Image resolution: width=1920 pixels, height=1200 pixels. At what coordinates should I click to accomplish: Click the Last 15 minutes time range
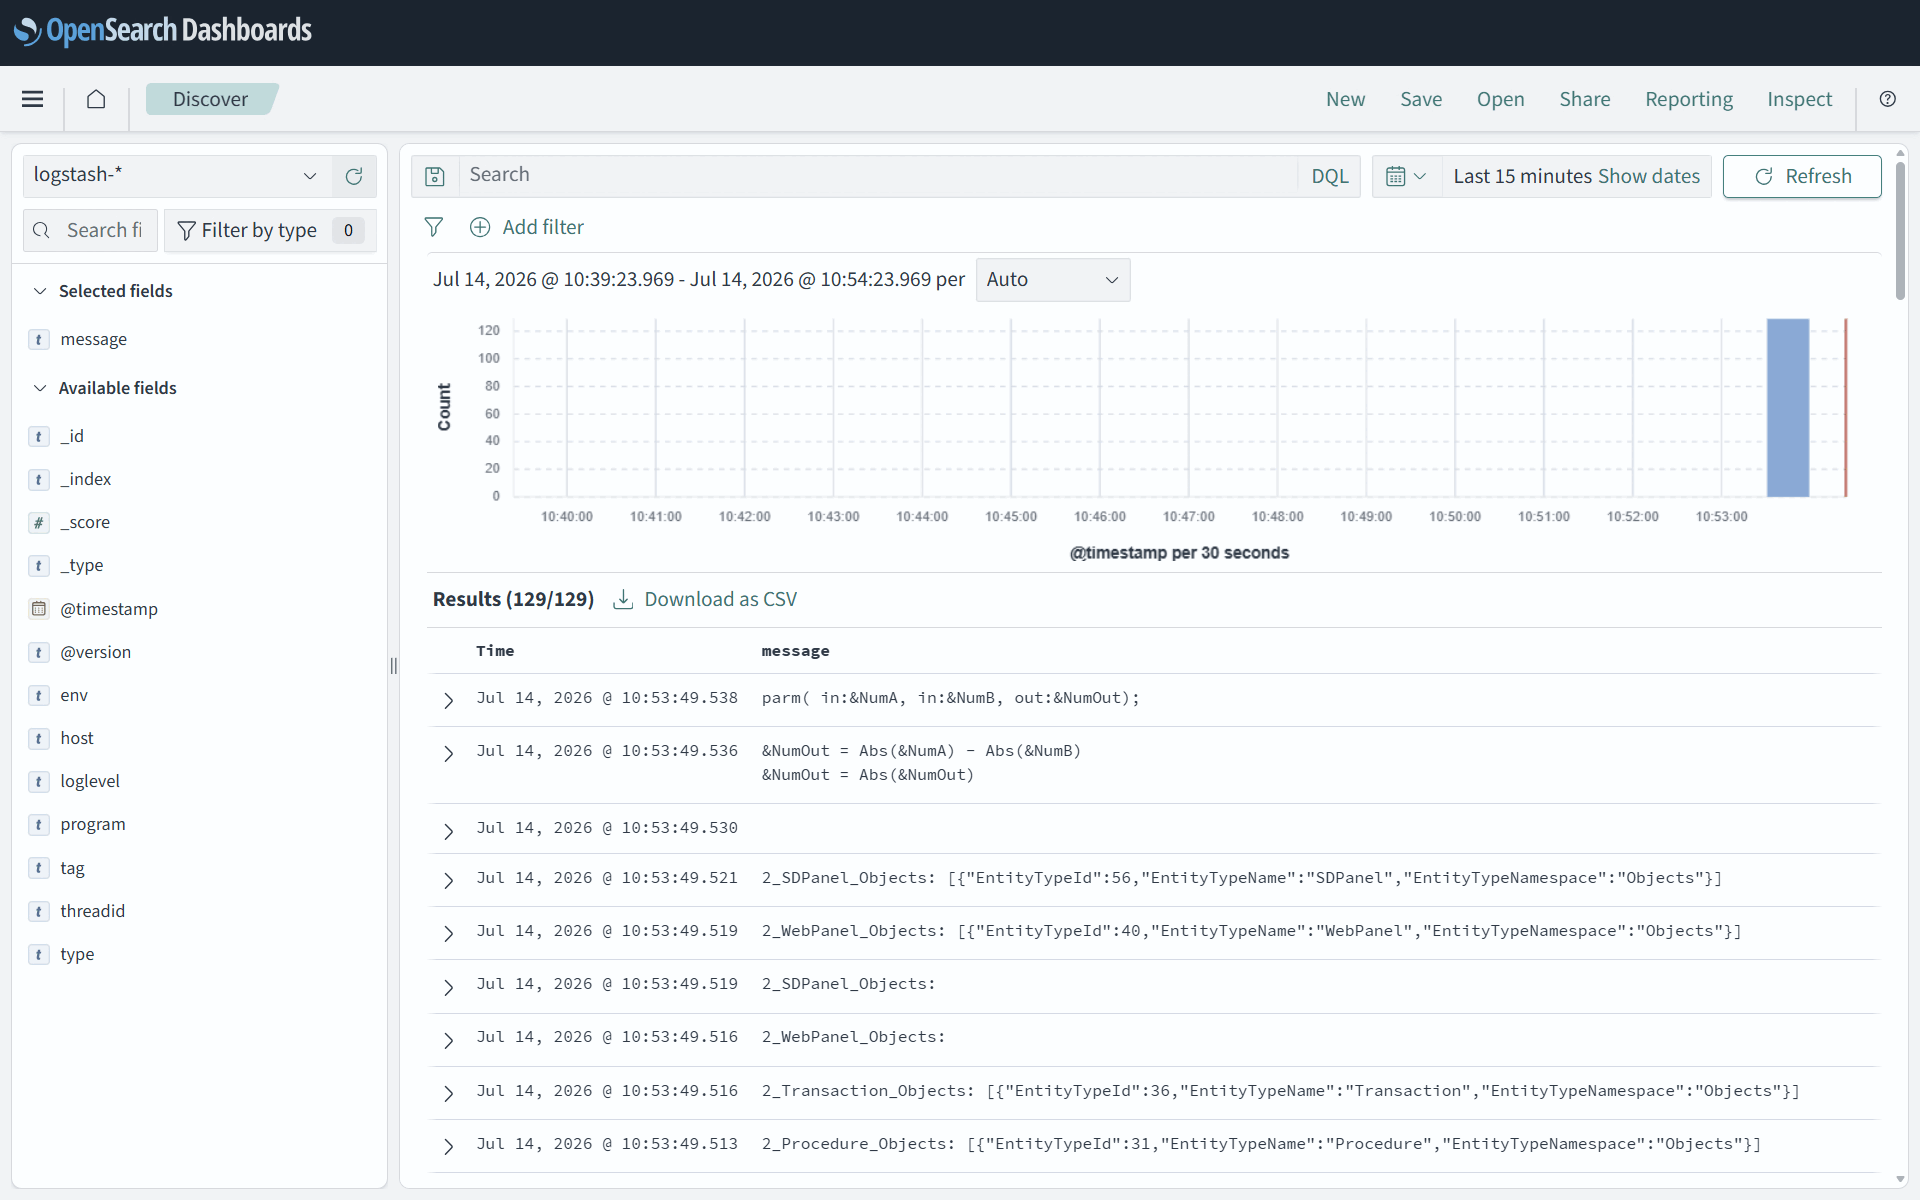click(1523, 176)
